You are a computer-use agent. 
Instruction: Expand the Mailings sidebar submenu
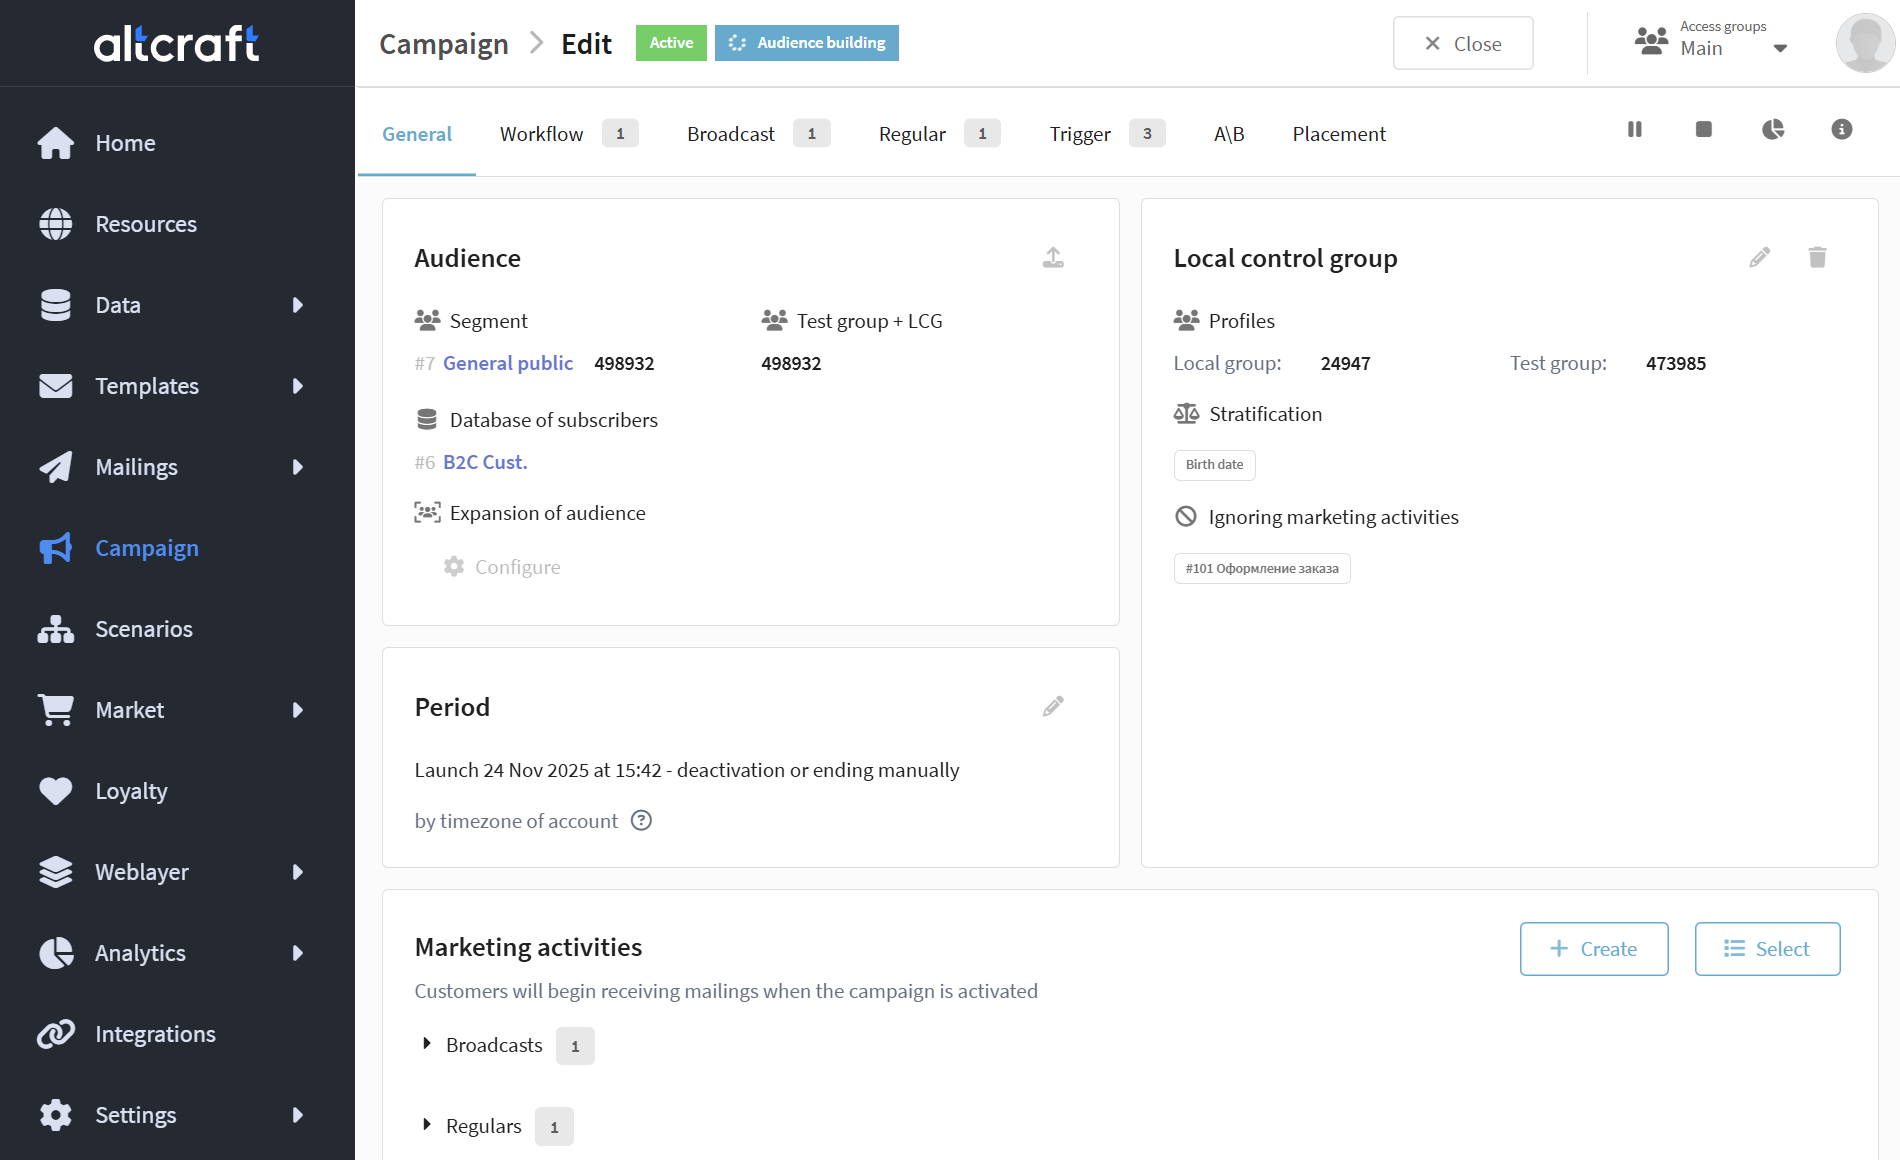[x=297, y=467]
